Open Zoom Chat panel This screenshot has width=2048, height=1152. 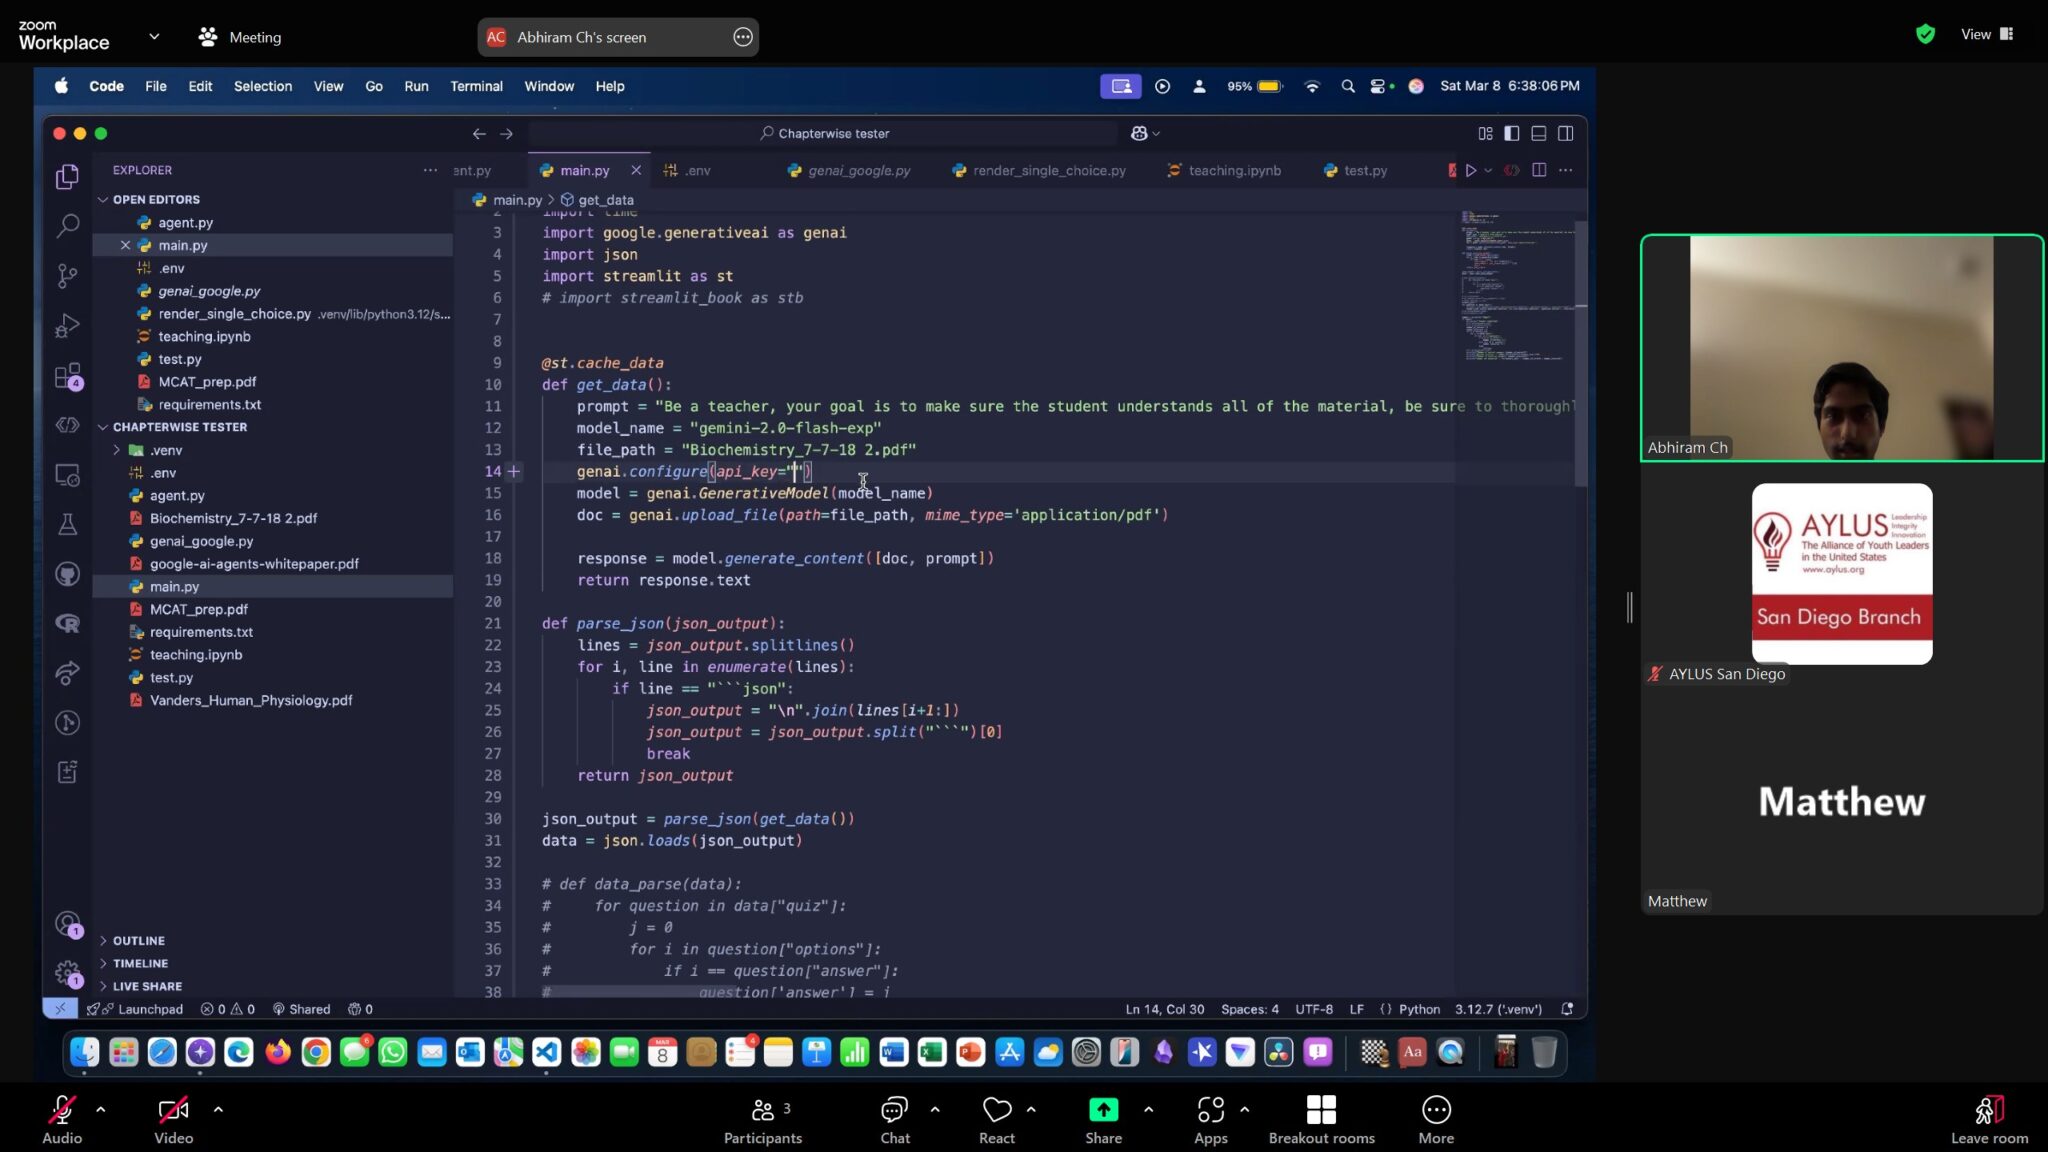click(894, 1121)
